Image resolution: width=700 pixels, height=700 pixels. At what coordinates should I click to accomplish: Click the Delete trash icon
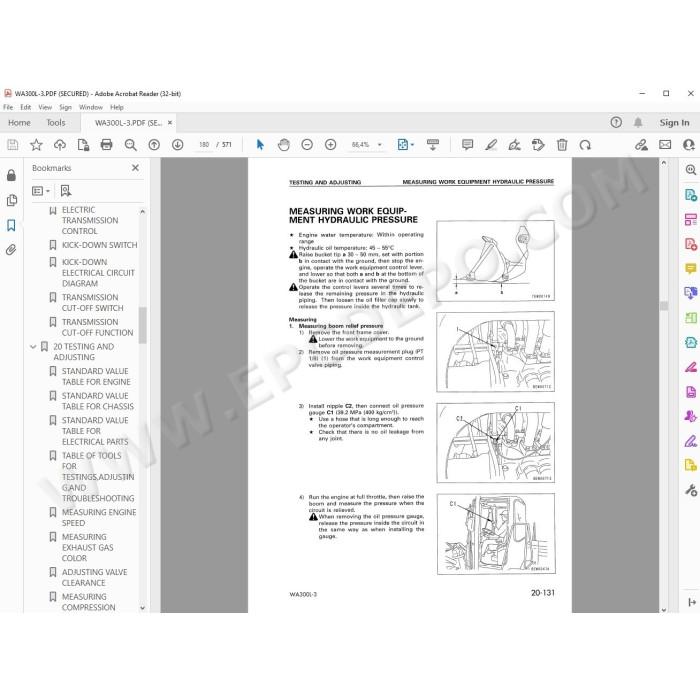pyautogui.click(x=562, y=145)
